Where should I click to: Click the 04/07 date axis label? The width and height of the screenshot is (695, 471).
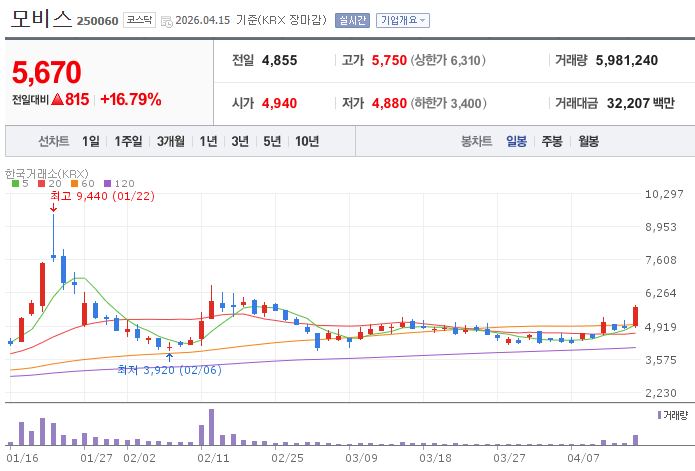coord(583,458)
